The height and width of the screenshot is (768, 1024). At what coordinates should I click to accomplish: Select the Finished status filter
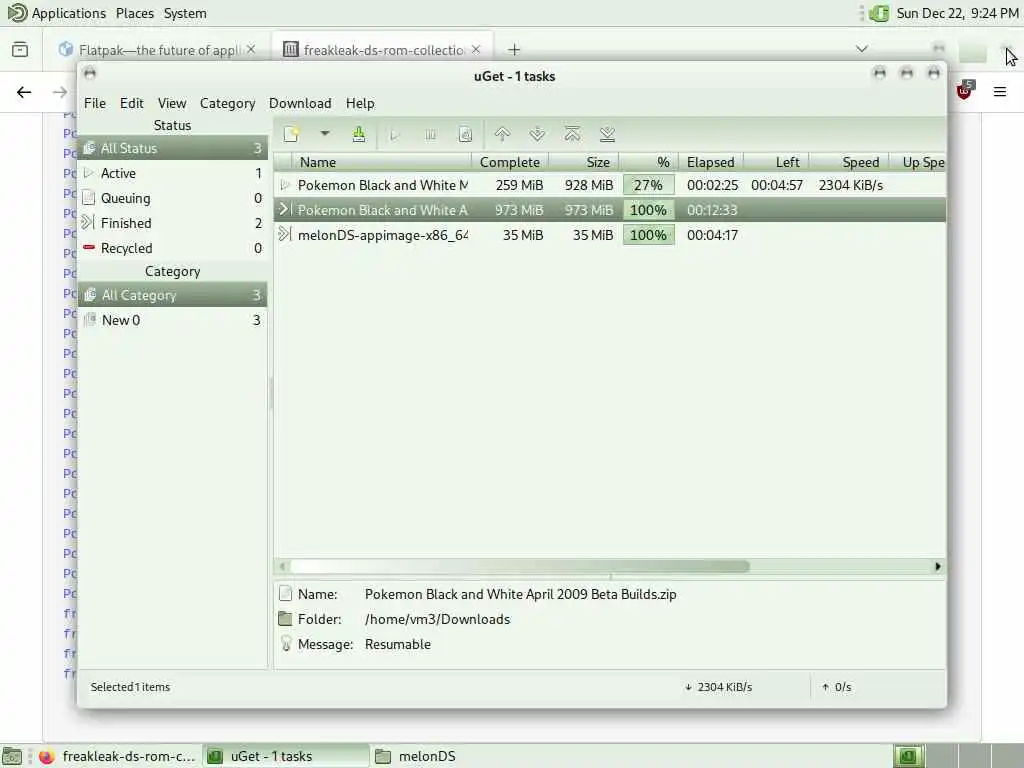(172, 223)
